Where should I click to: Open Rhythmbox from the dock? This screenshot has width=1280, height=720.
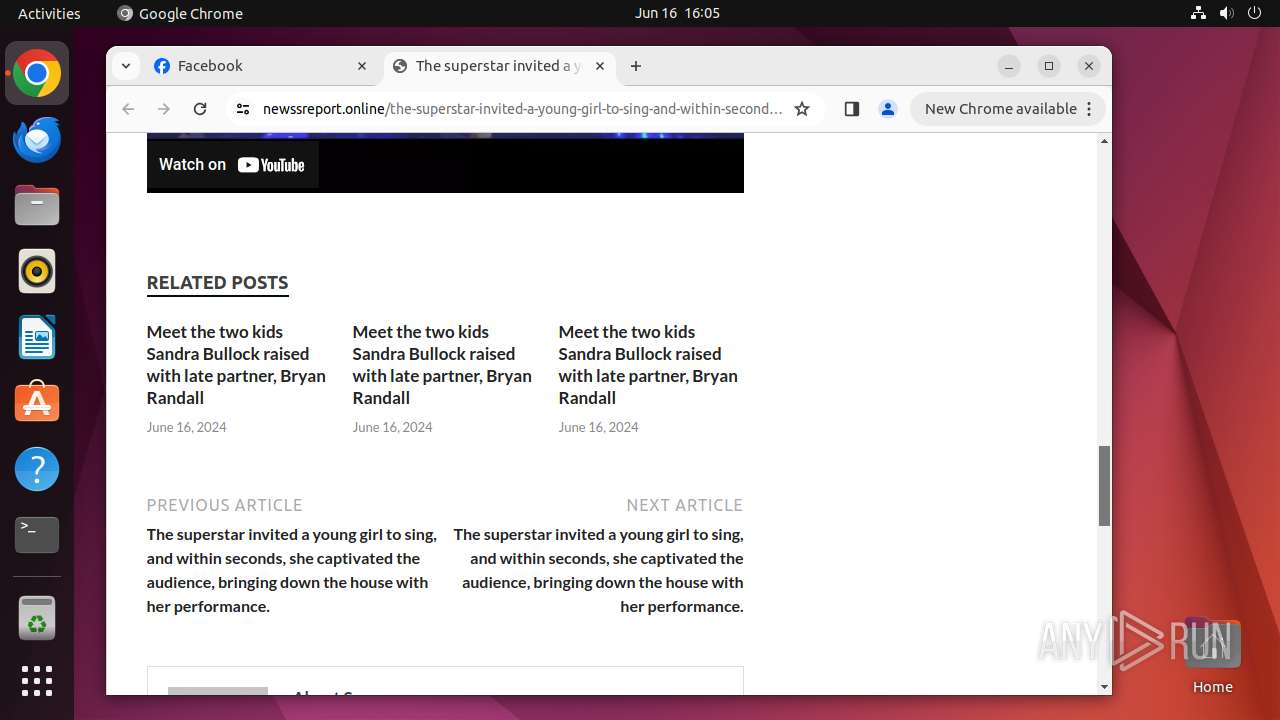(x=37, y=272)
